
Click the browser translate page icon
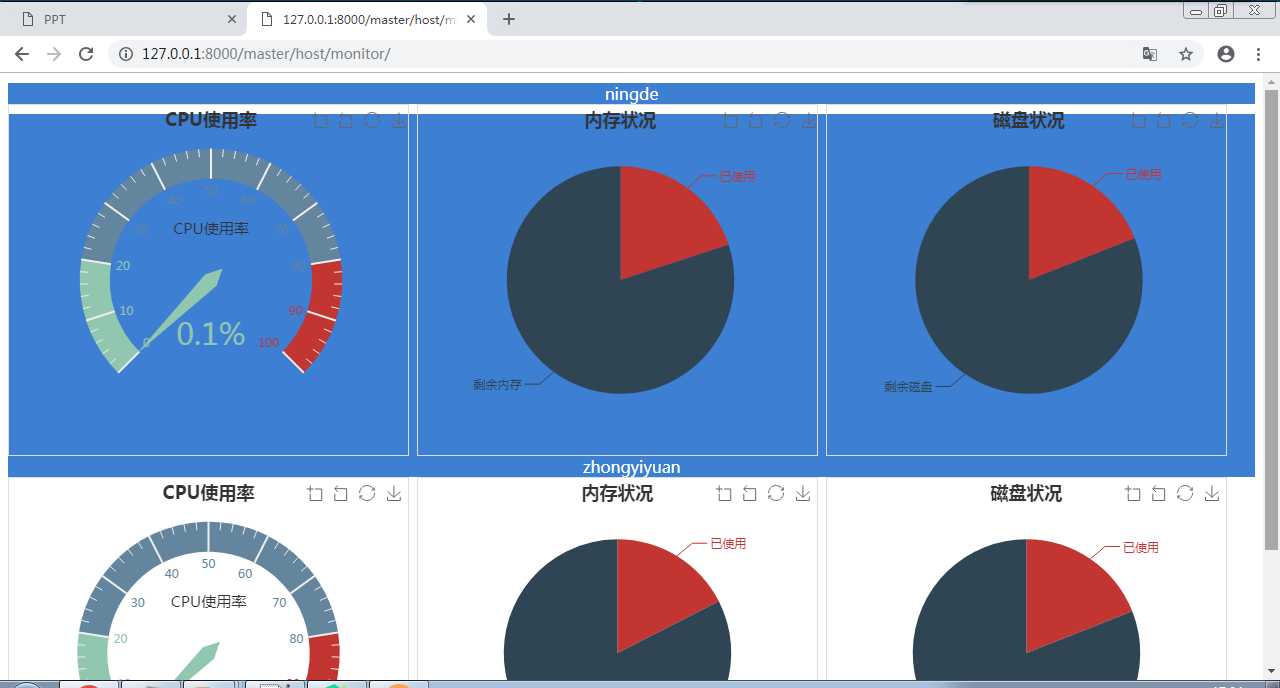[x=1150, y=54]
